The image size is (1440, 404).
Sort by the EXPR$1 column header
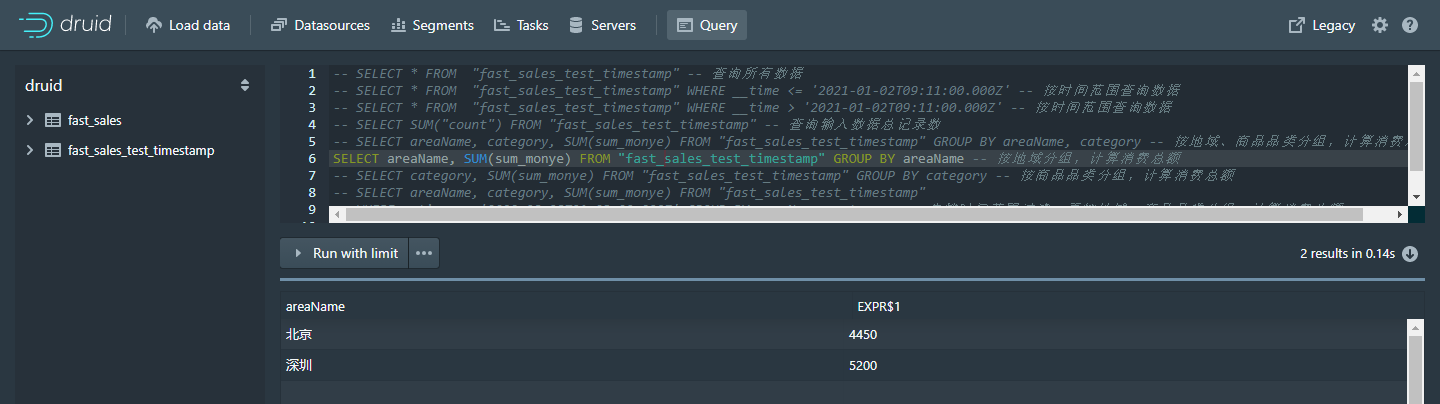(879, 307)
